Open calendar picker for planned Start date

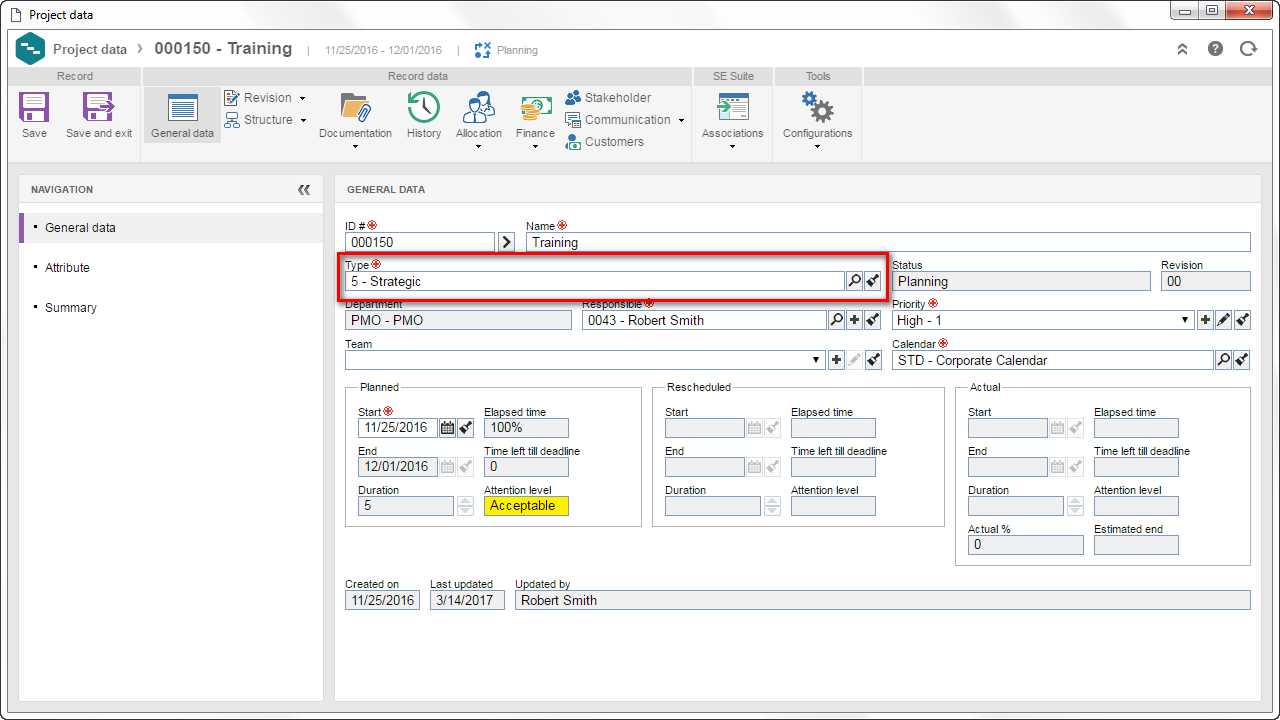click(448, 428)
